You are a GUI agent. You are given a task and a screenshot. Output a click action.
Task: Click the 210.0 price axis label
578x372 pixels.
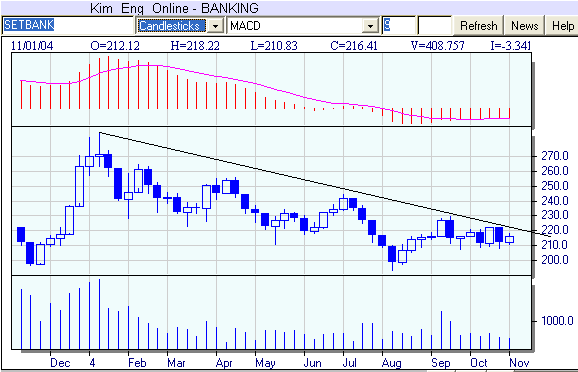(555, 245)
